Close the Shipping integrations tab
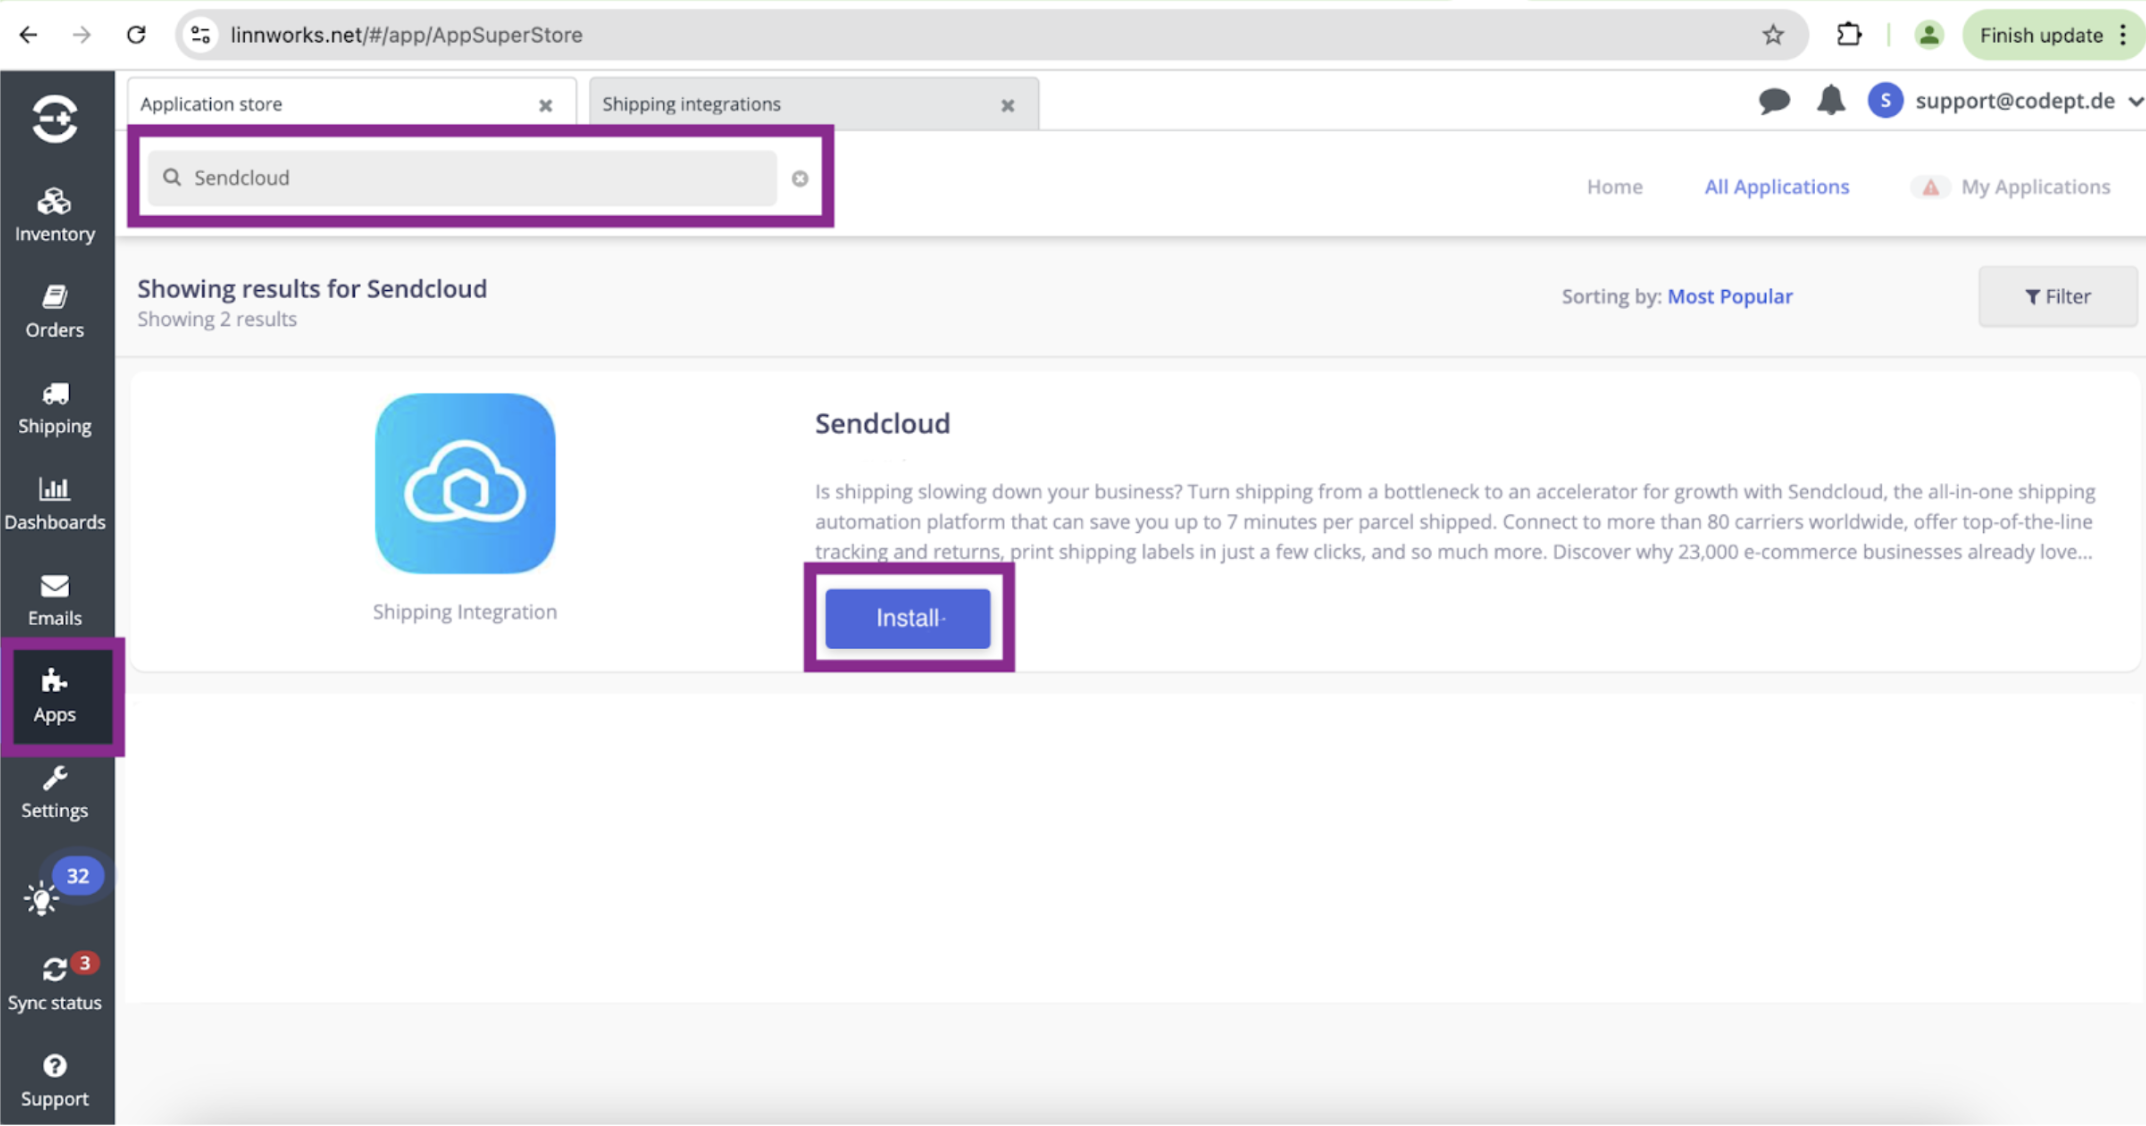2146x1126 pixels. click(1007, 105)
